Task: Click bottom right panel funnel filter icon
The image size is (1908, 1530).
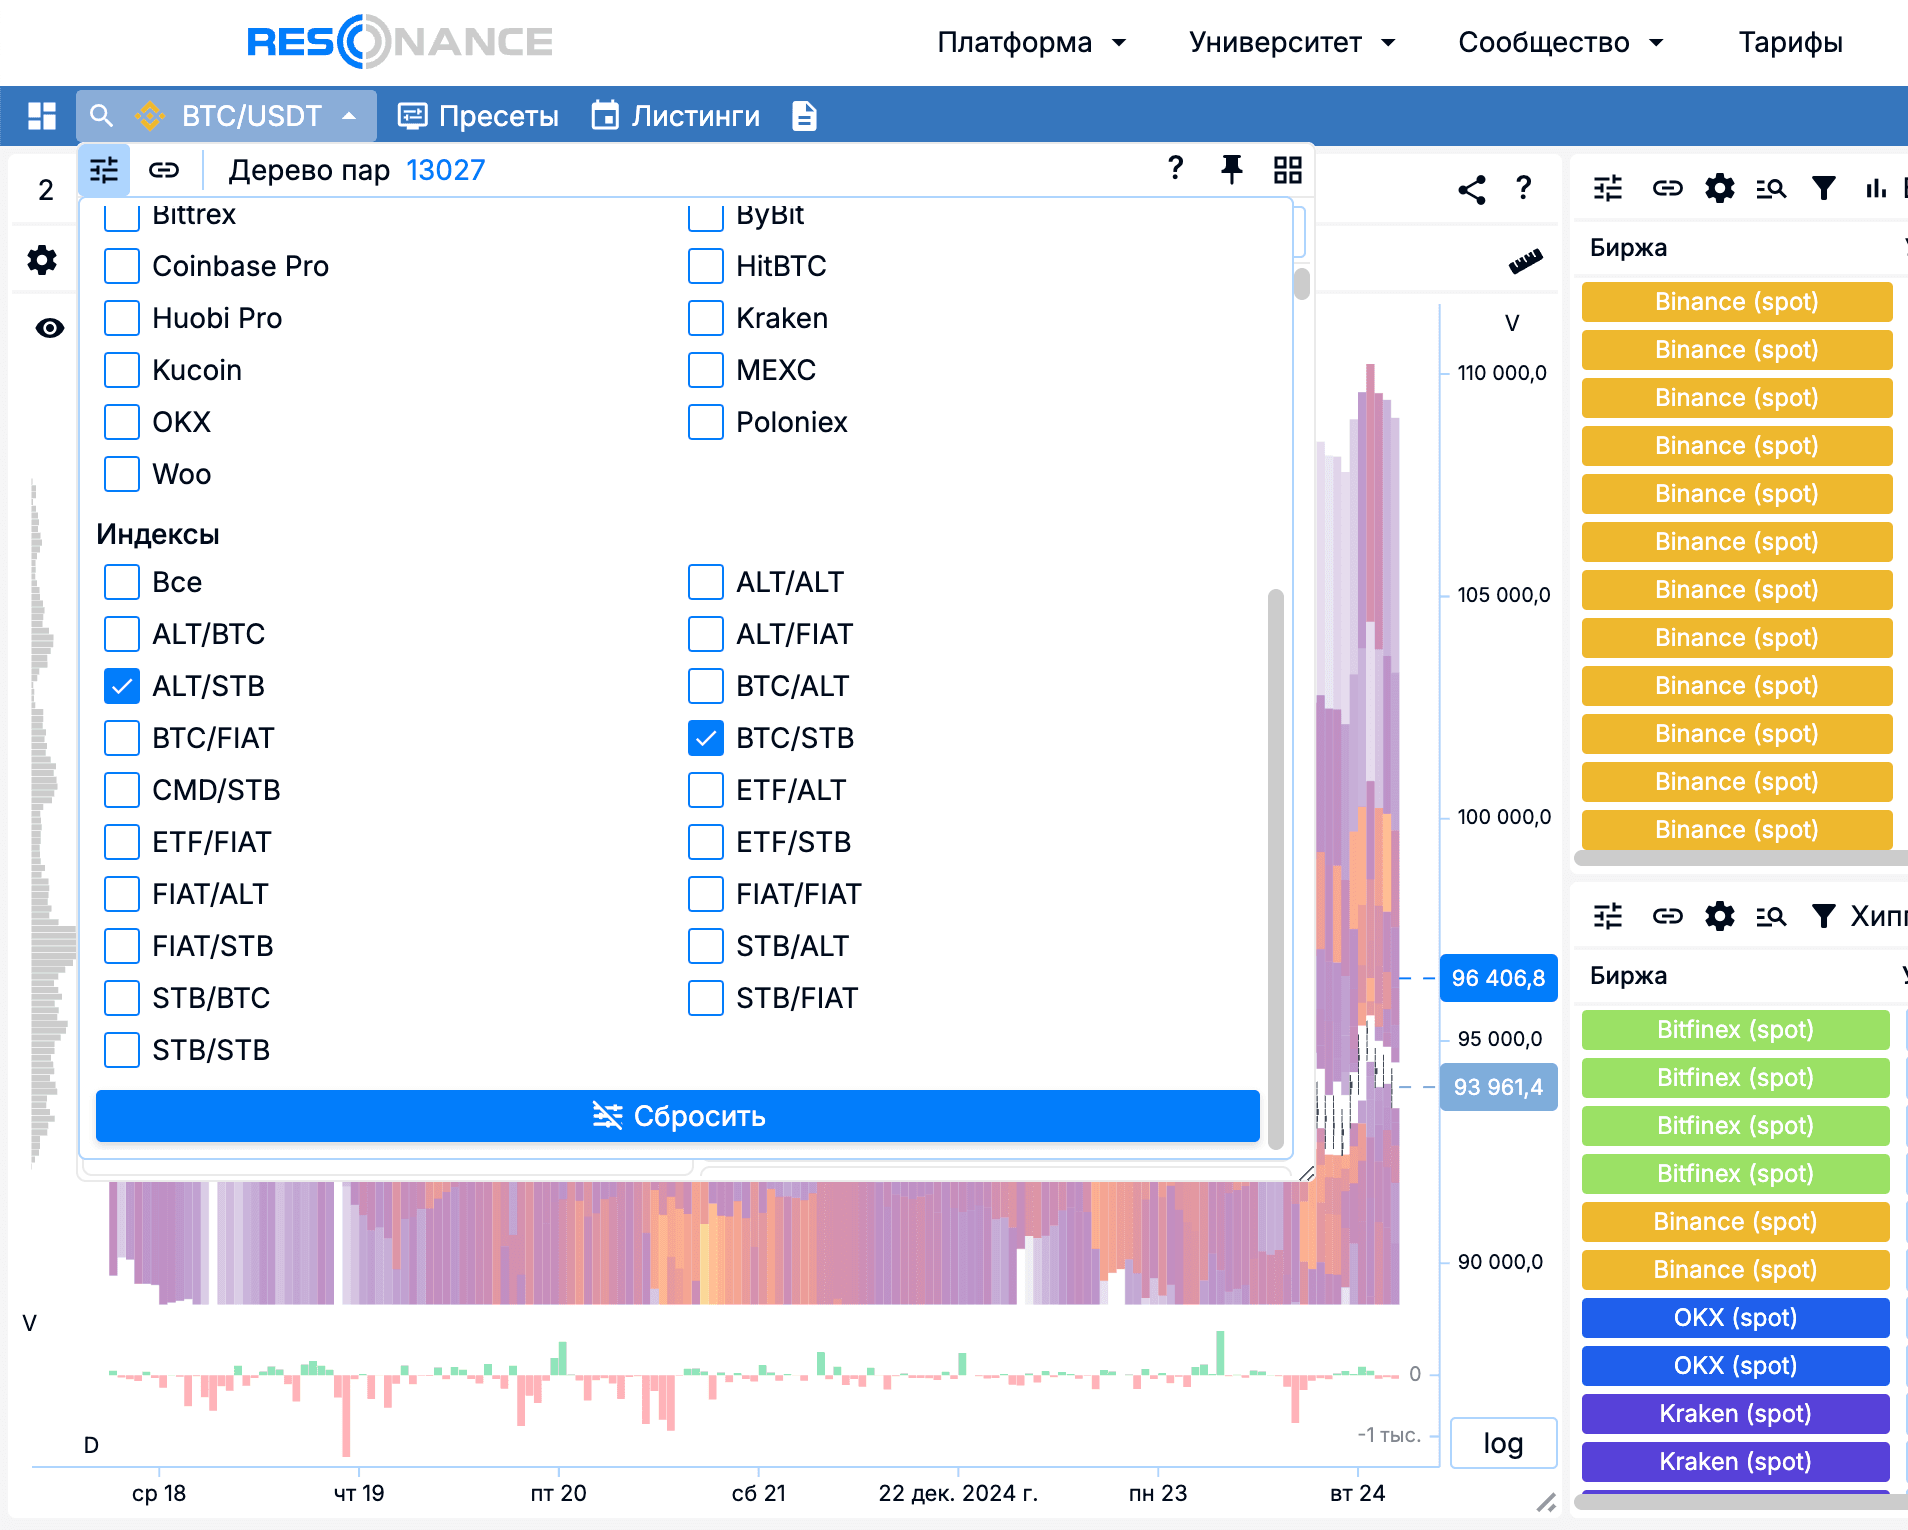Action: [1824, 916]
